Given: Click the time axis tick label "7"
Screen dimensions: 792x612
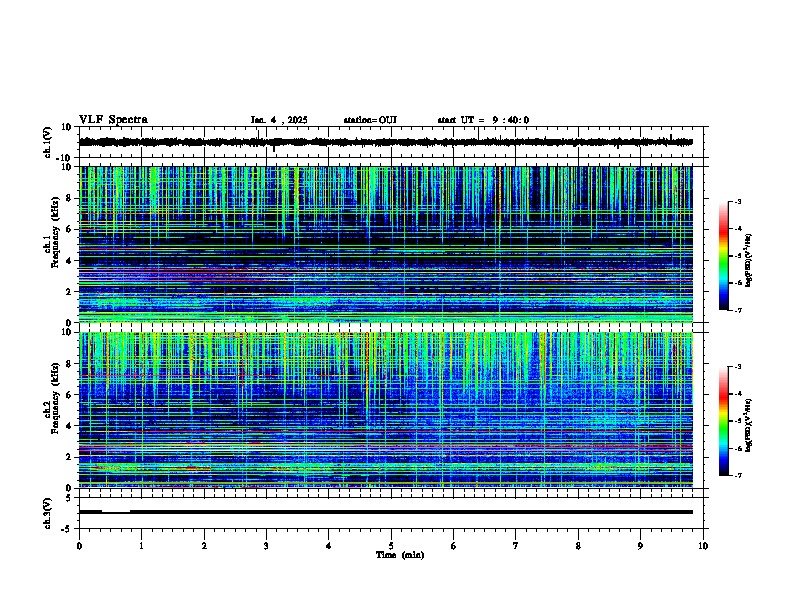Looking at the screenshot, I should tap(516, 546).
